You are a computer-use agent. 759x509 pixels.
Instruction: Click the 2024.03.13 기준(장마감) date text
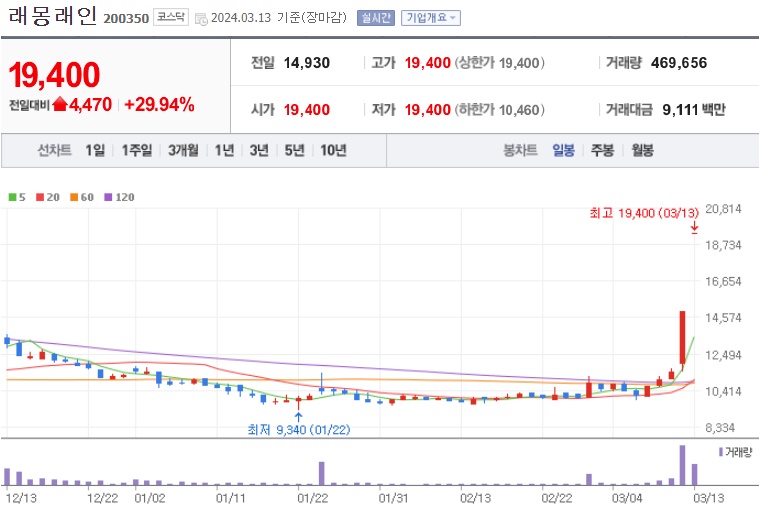click(x=279, y=18)
